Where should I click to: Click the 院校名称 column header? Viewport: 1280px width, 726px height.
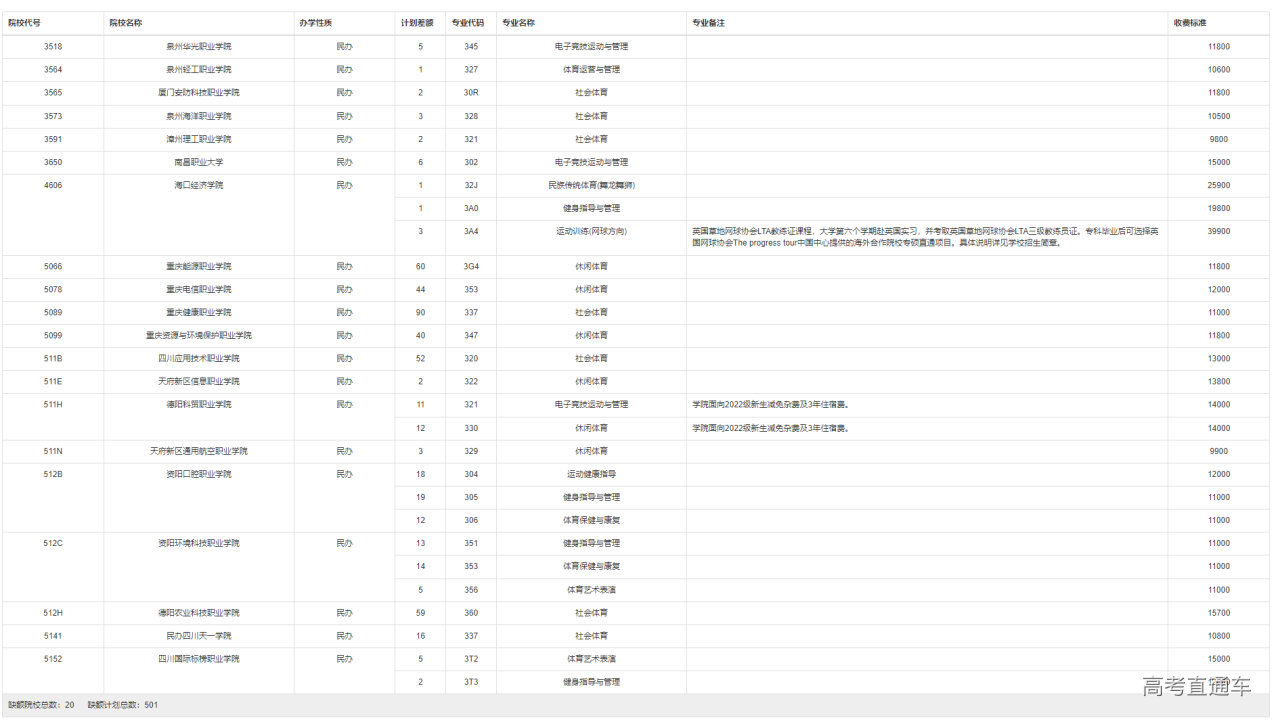click(x=126, y=22)
